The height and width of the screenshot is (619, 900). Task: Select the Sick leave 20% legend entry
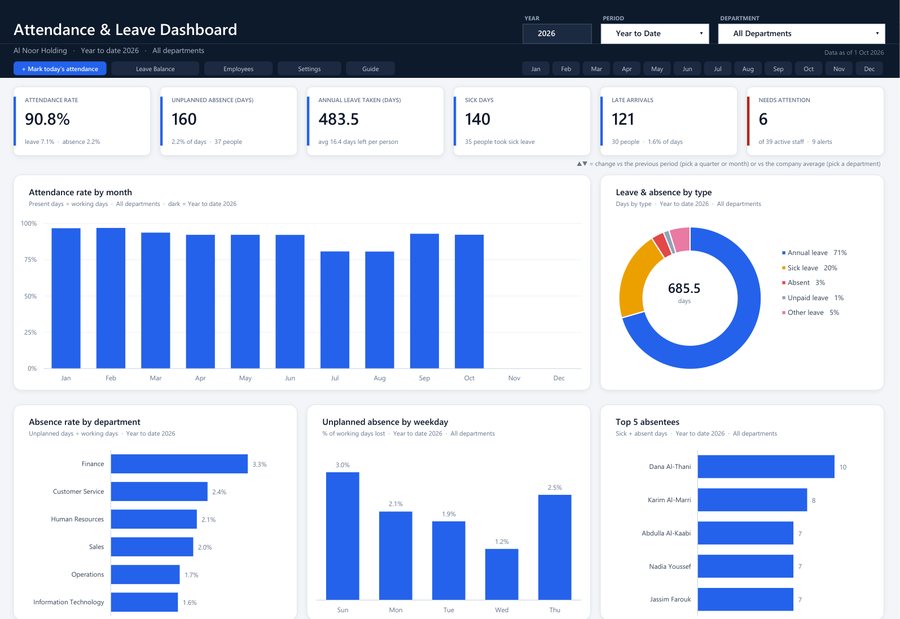click(809, 268)
